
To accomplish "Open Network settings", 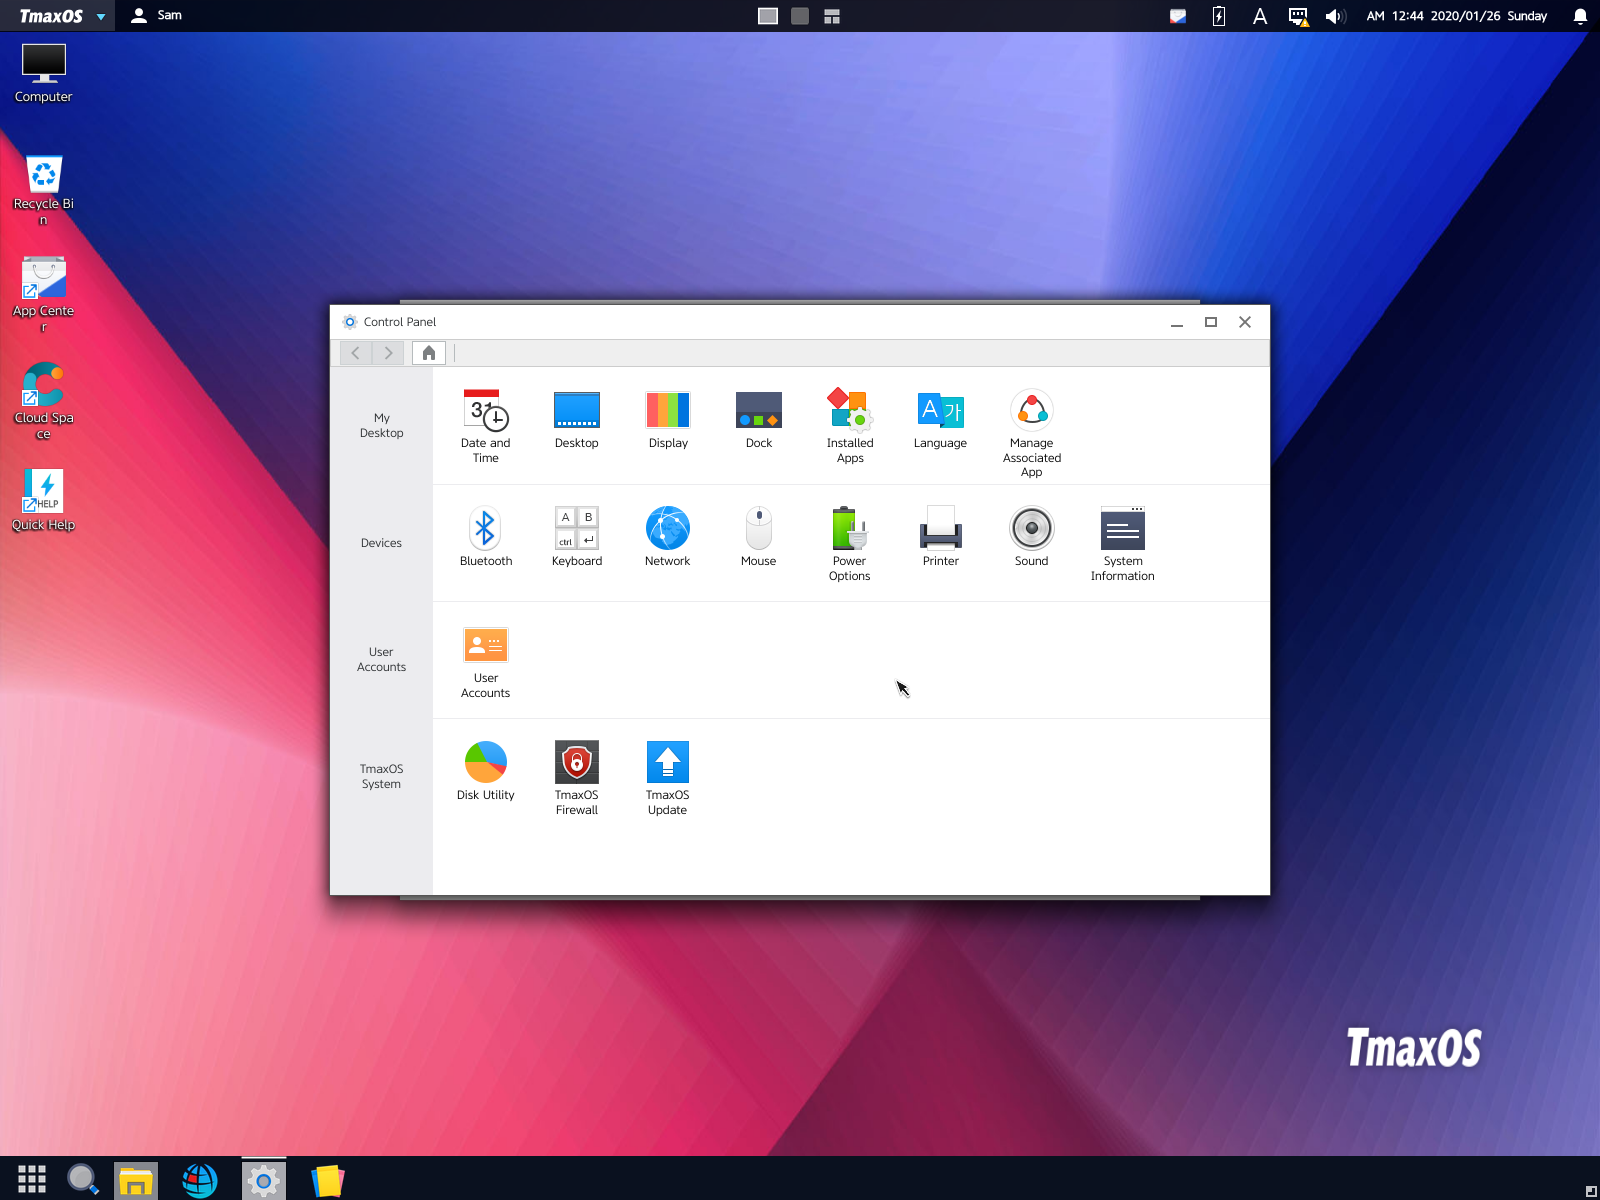I will coord(667,535).
